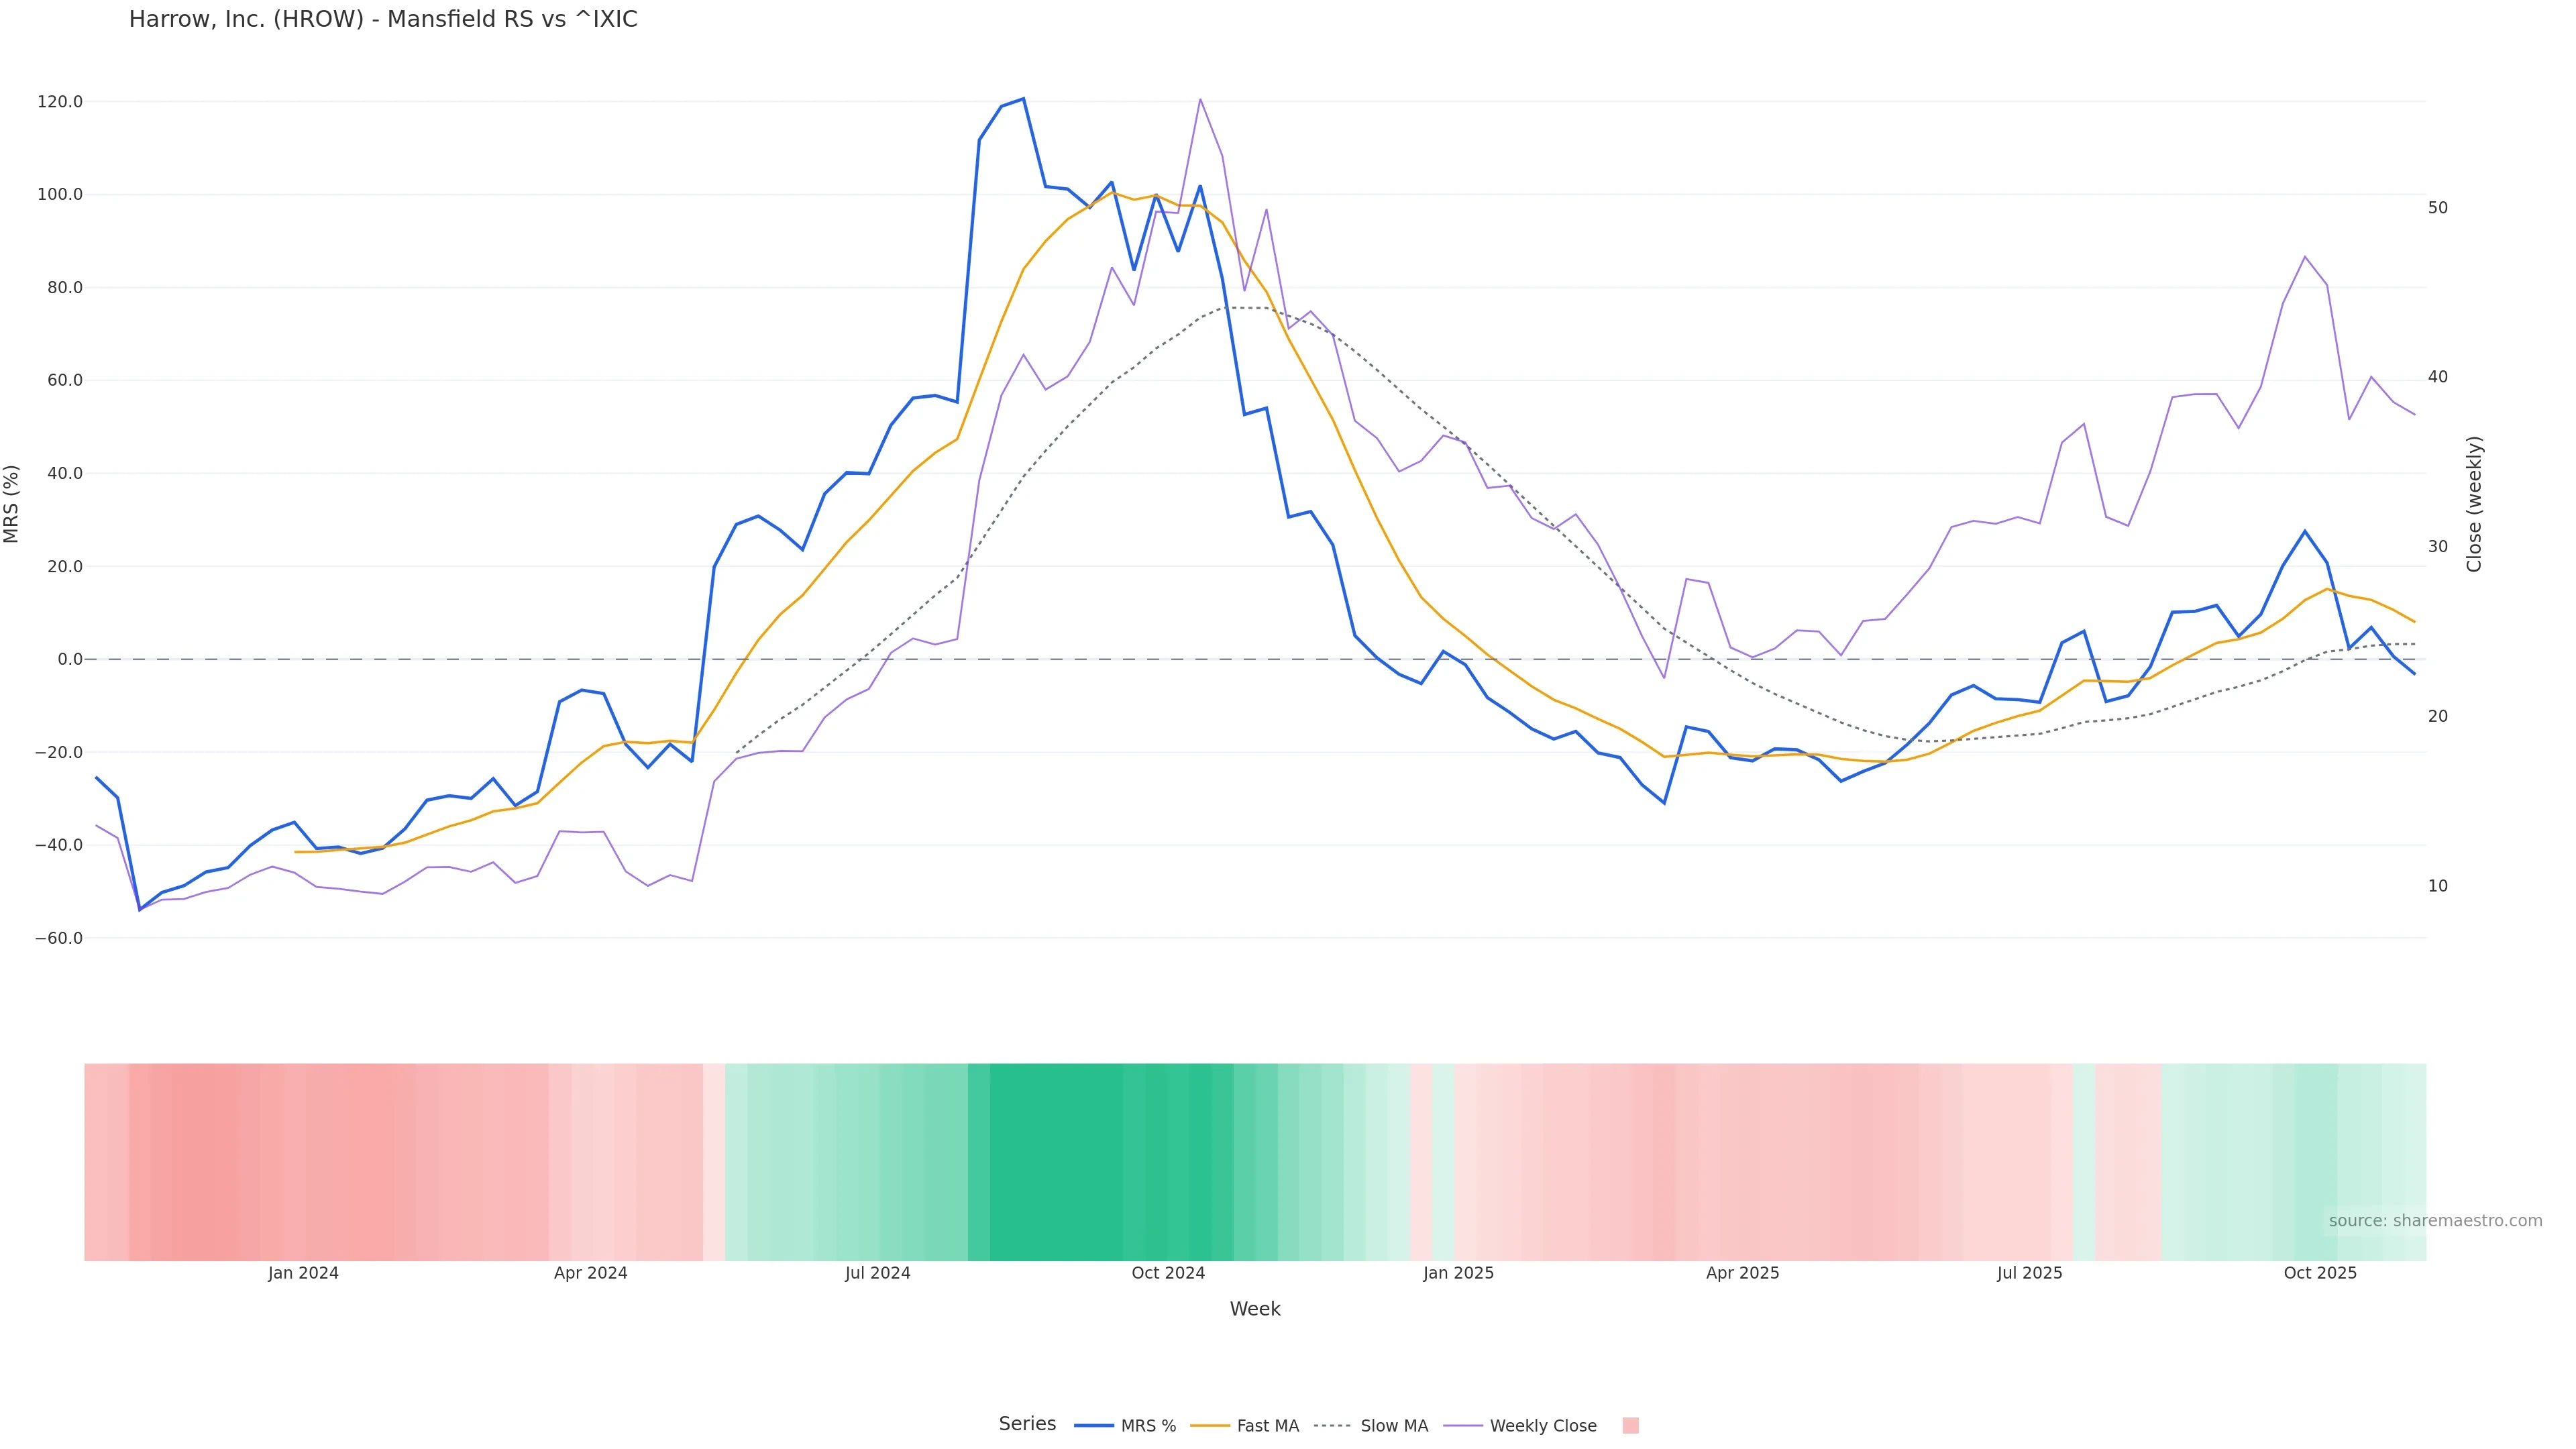Click the Jan 2025 x-axis label

[x=1458, y=1273]
